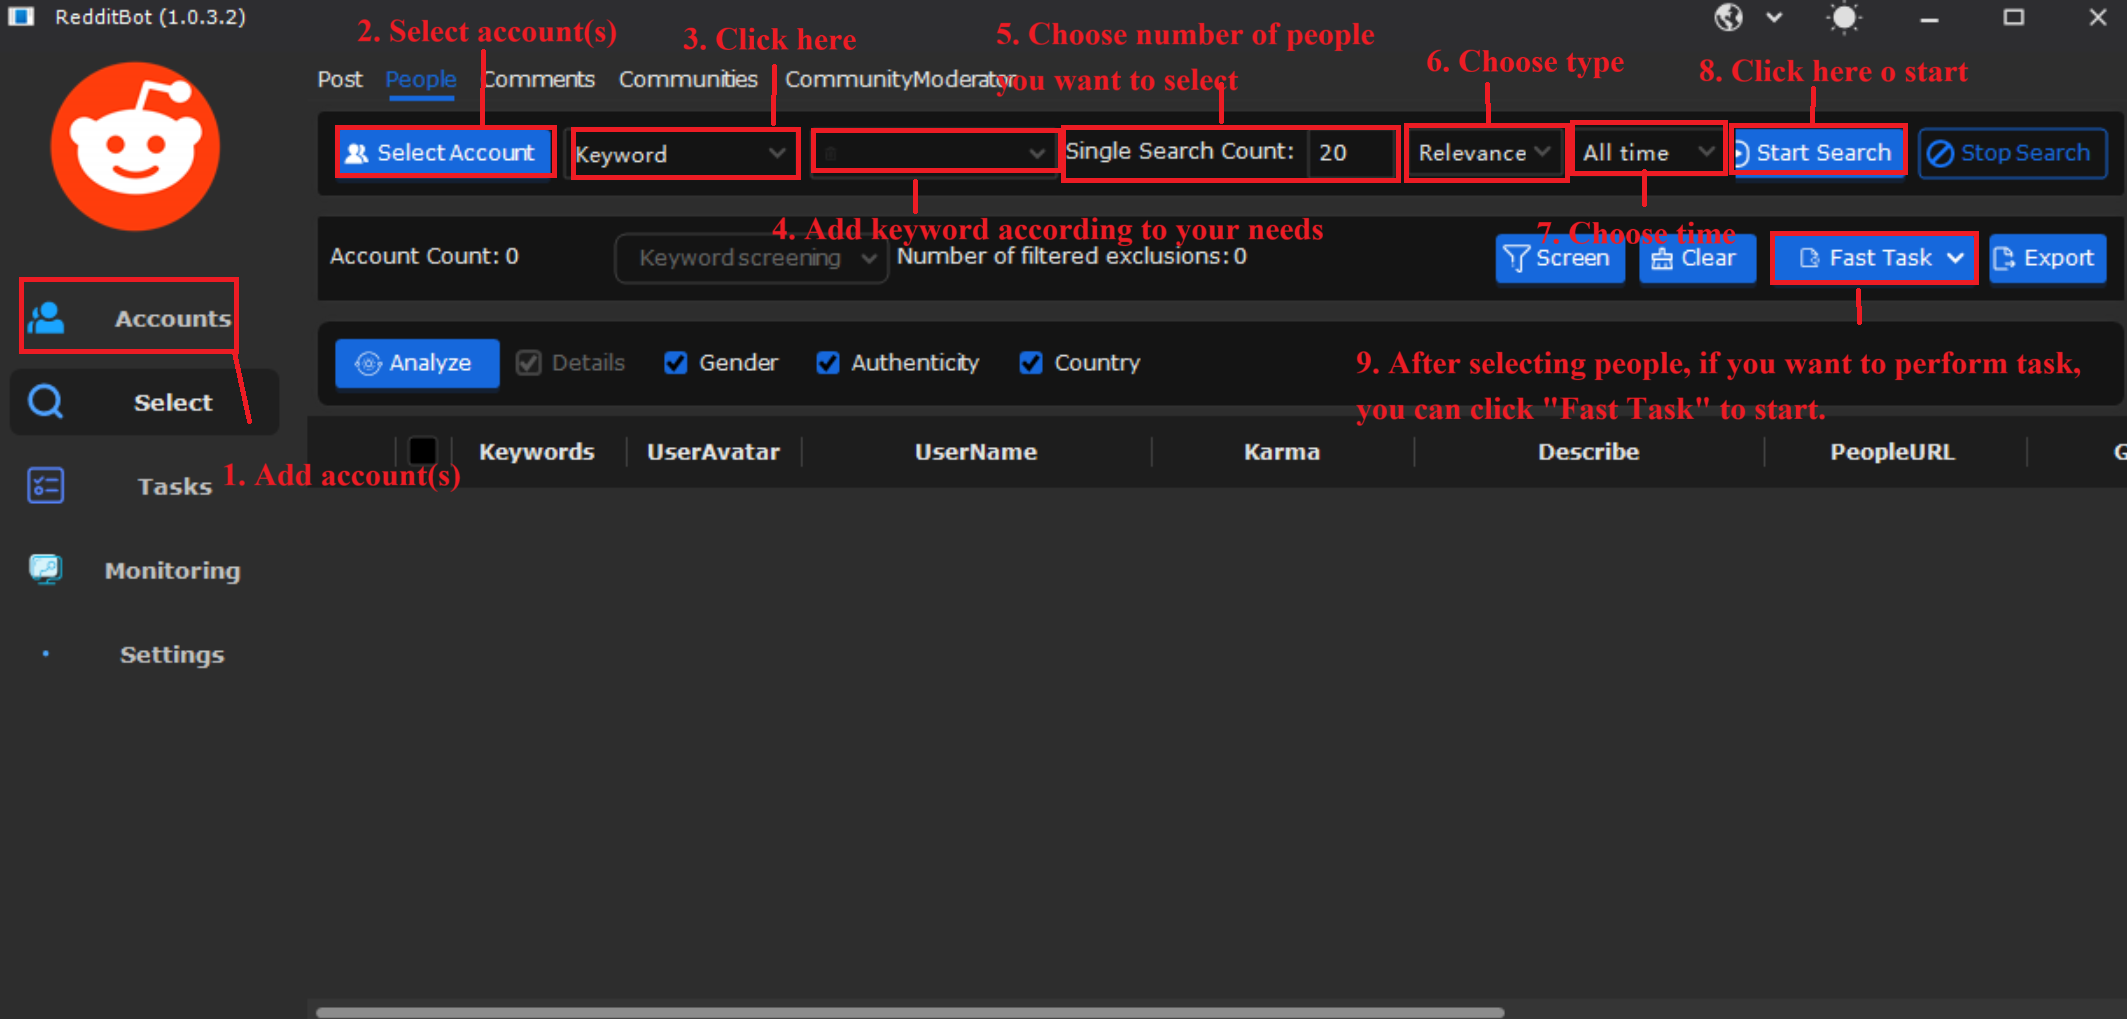Click the prohibited icon on Stop Search
Viewport: 2127px width, 1019px height.
(x=1940, y=154)
